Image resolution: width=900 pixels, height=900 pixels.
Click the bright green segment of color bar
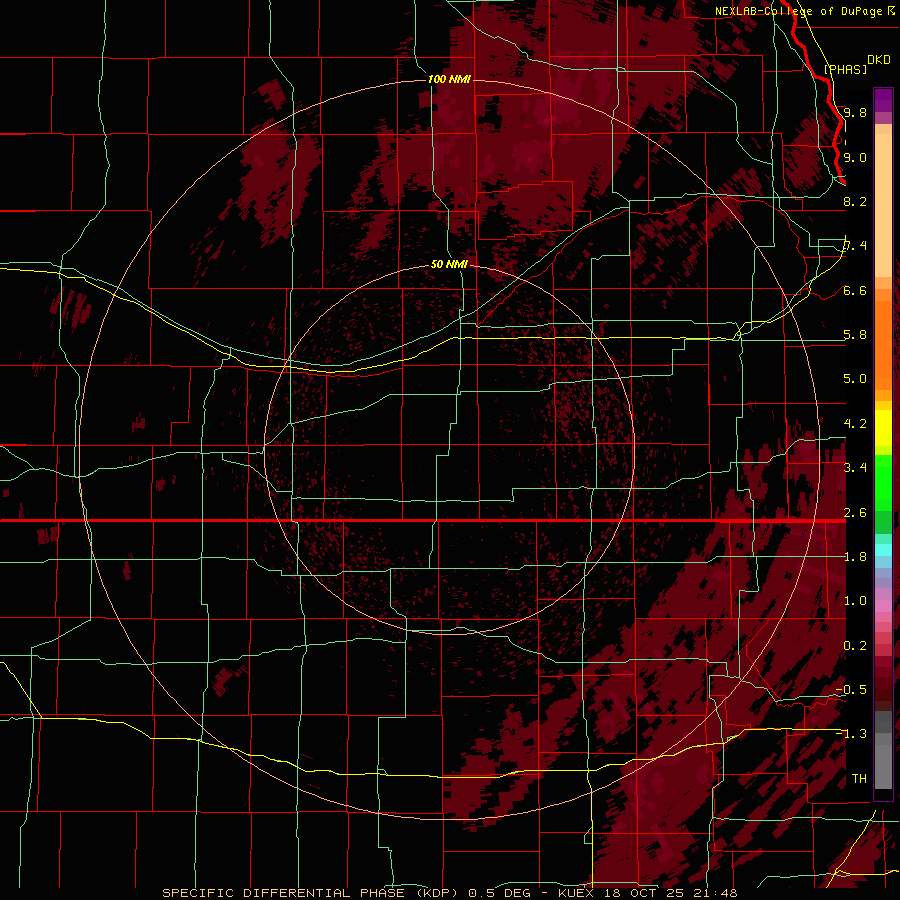[x=883, y=483]
